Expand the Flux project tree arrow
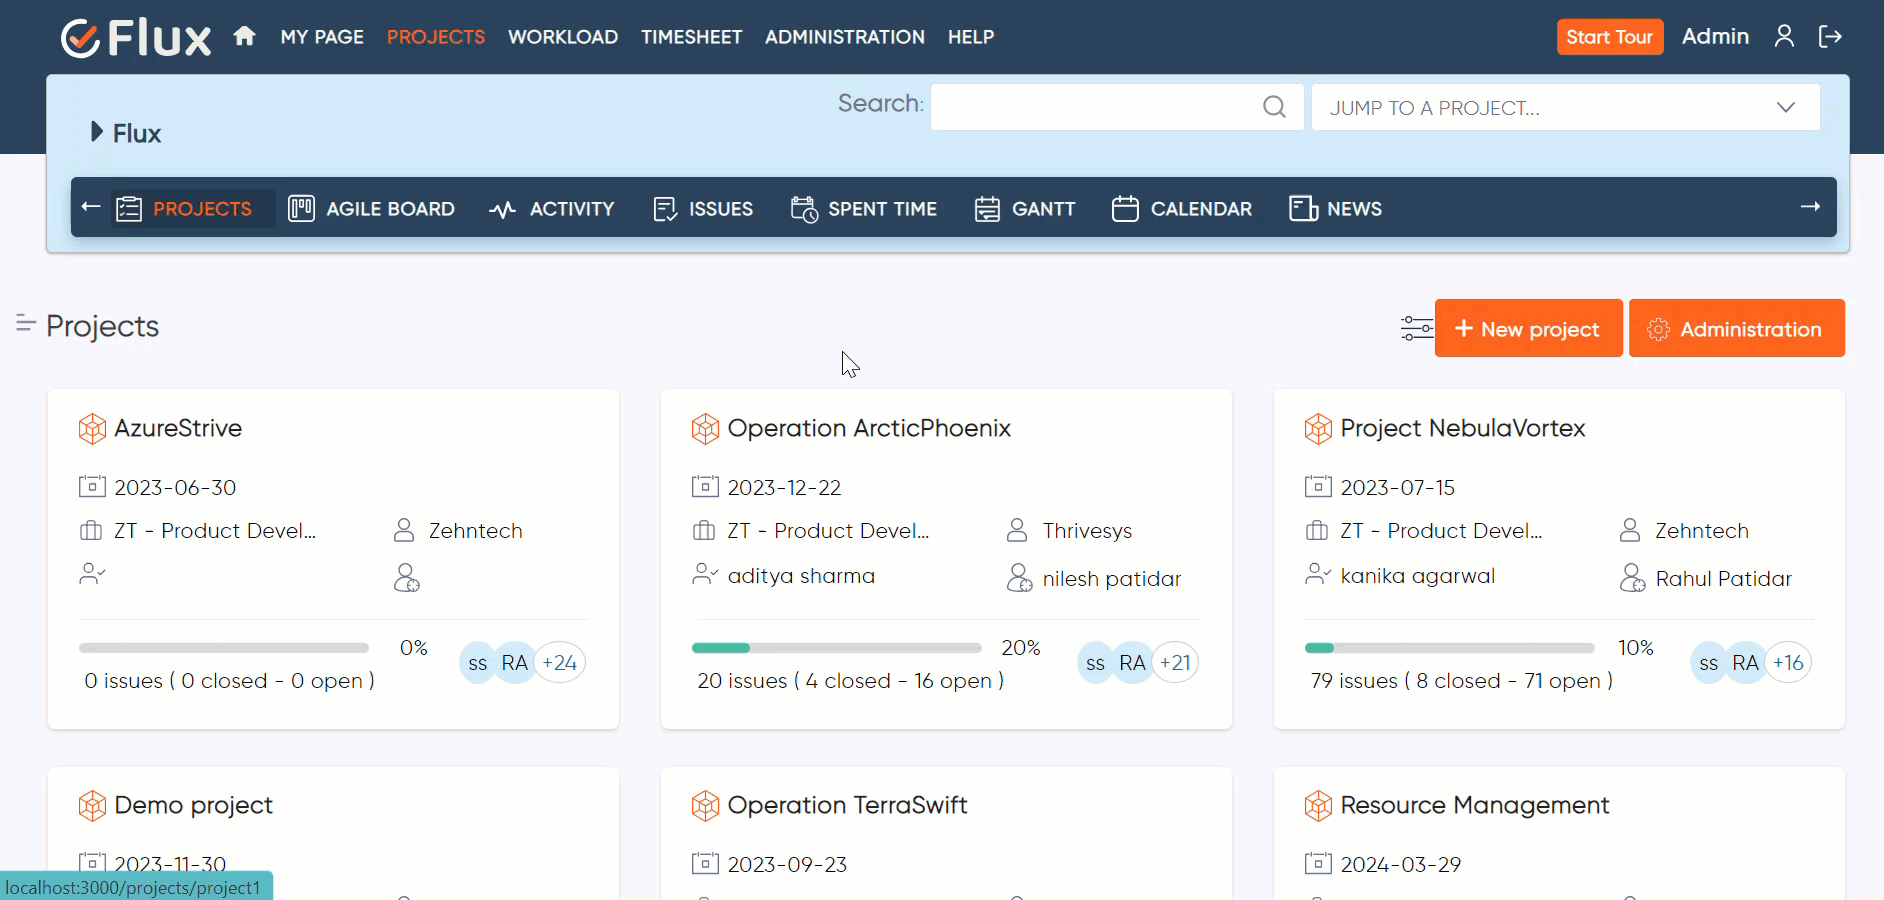Screen dimensions: 1884x900 point(97,132)
